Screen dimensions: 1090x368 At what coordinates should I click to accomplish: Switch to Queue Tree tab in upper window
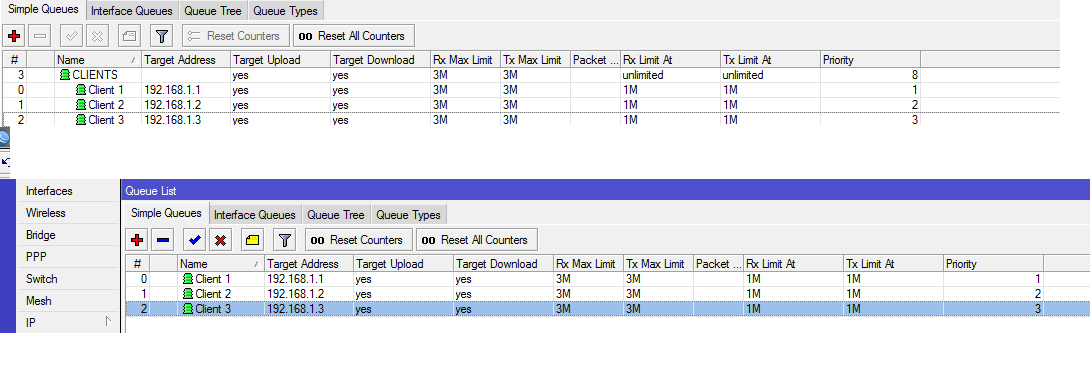(213, 11)
